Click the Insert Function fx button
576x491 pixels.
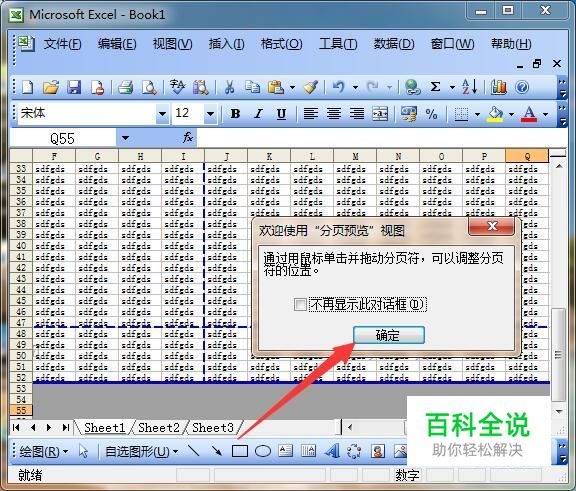pyautogui.click(x=188, y=138)
